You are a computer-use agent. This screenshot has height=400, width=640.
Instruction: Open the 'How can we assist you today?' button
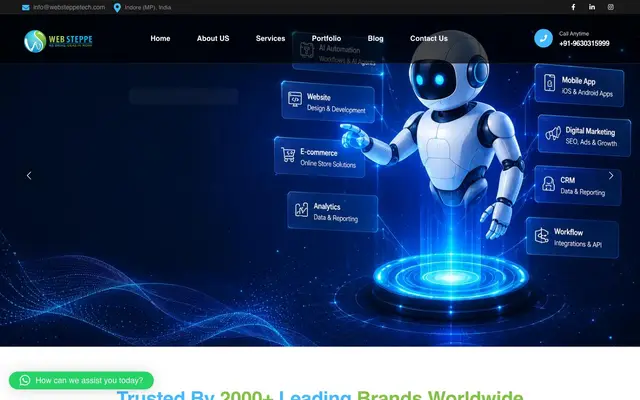coord(81,380)
